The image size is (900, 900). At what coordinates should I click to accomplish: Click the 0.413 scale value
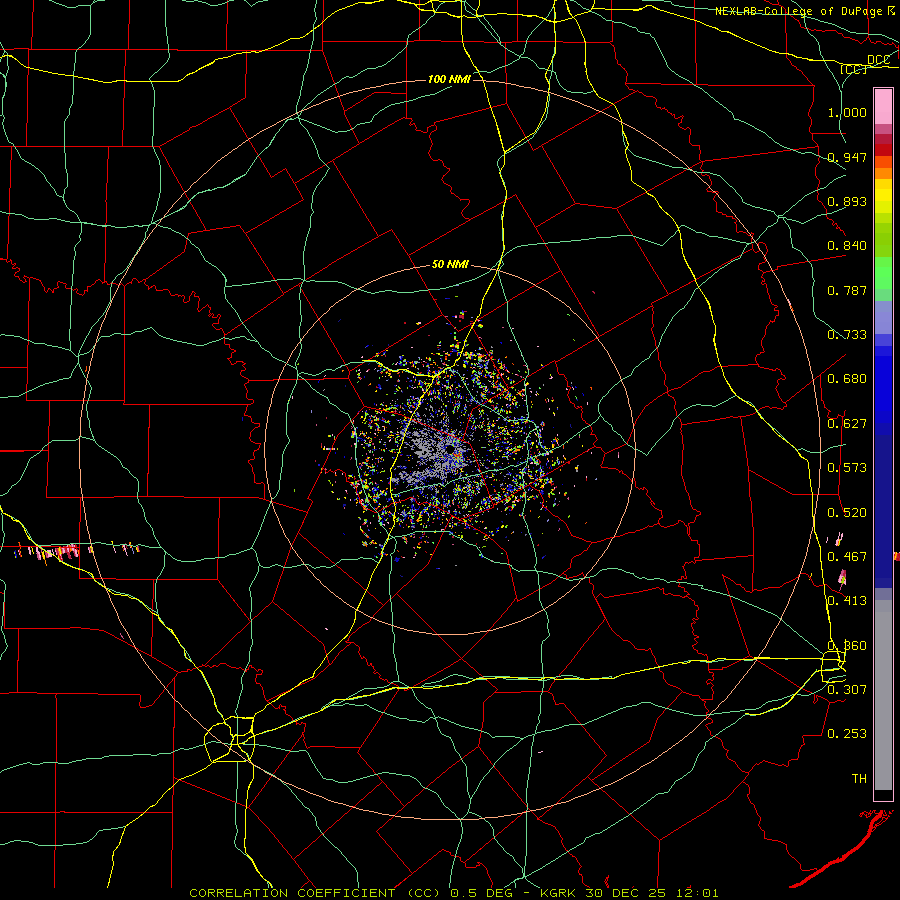click(x=847, y=601)
